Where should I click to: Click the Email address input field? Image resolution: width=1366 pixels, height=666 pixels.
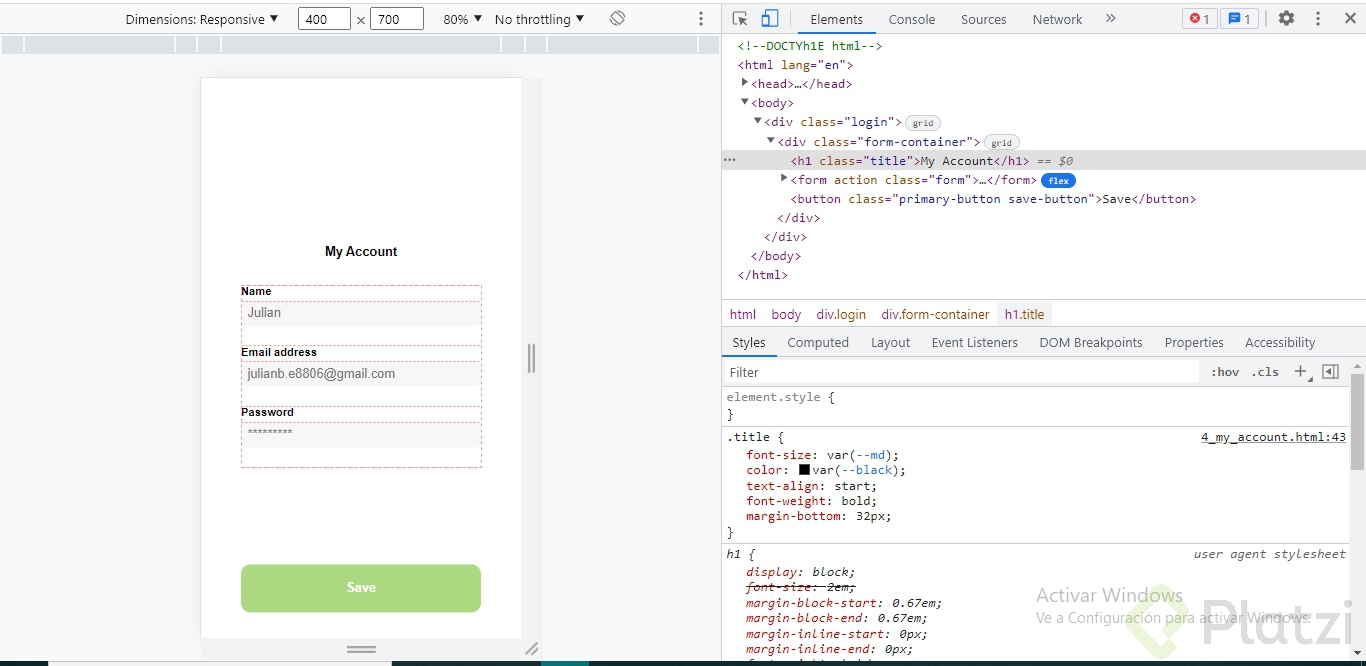(x=361, y=374)
